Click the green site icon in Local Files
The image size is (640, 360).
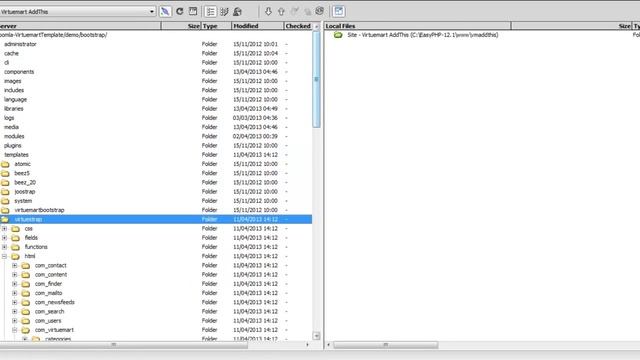pyautogui.click(x=338, y=35)
